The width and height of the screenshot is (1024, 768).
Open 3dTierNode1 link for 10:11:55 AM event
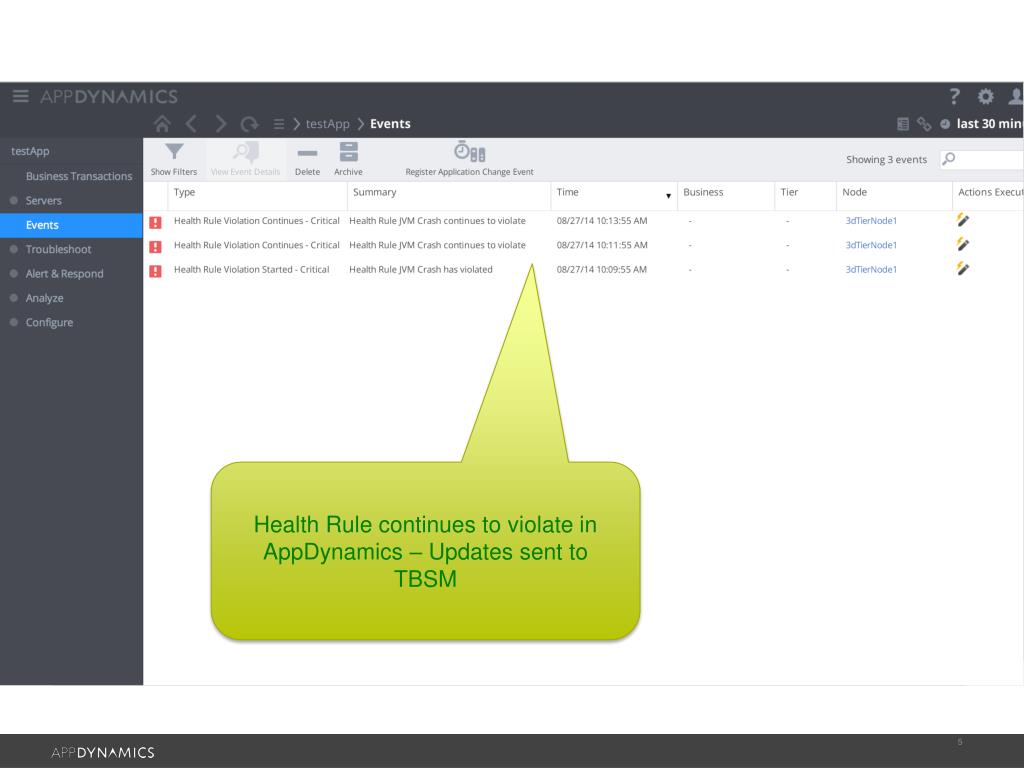tap(871, 245)
